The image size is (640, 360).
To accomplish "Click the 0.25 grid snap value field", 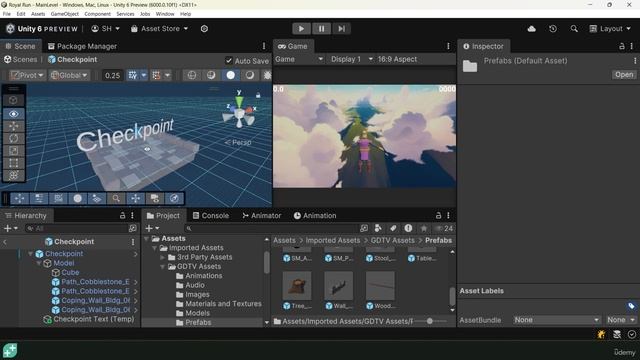I will click(112, 75).
